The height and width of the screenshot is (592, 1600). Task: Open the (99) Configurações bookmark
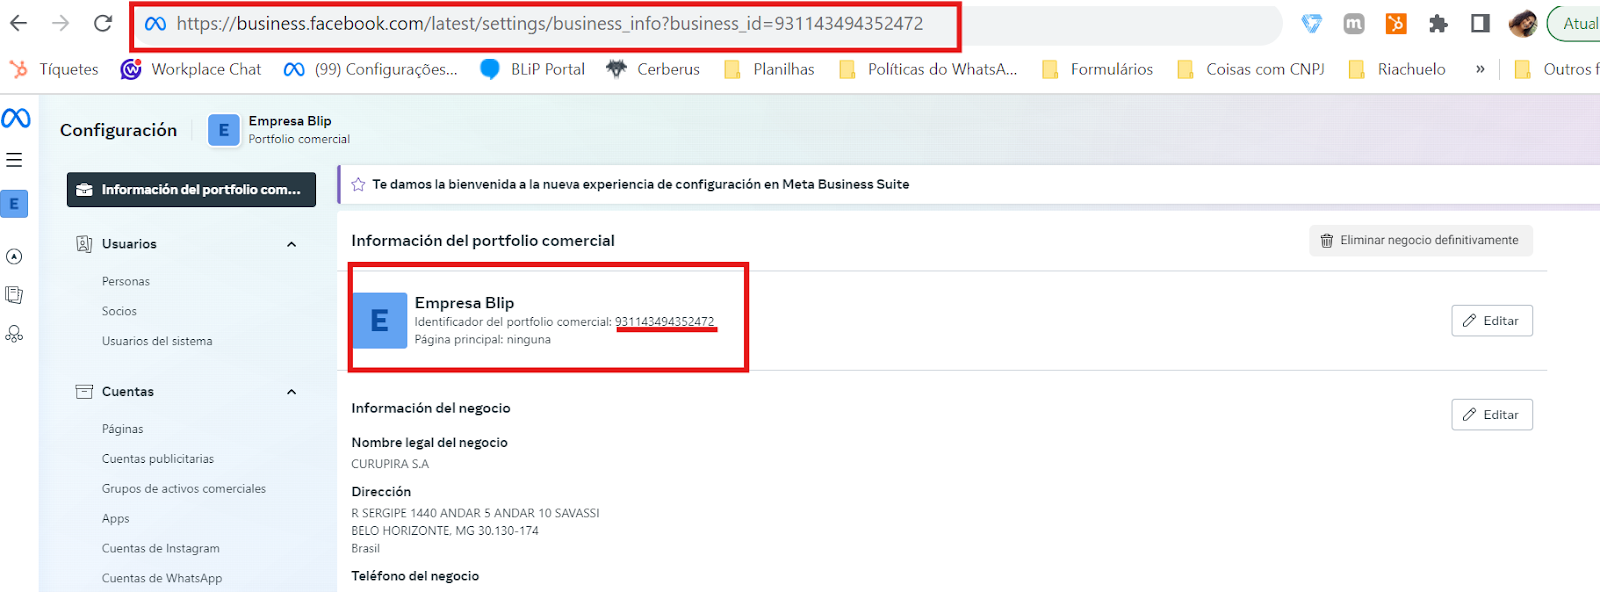pos(370,69)
